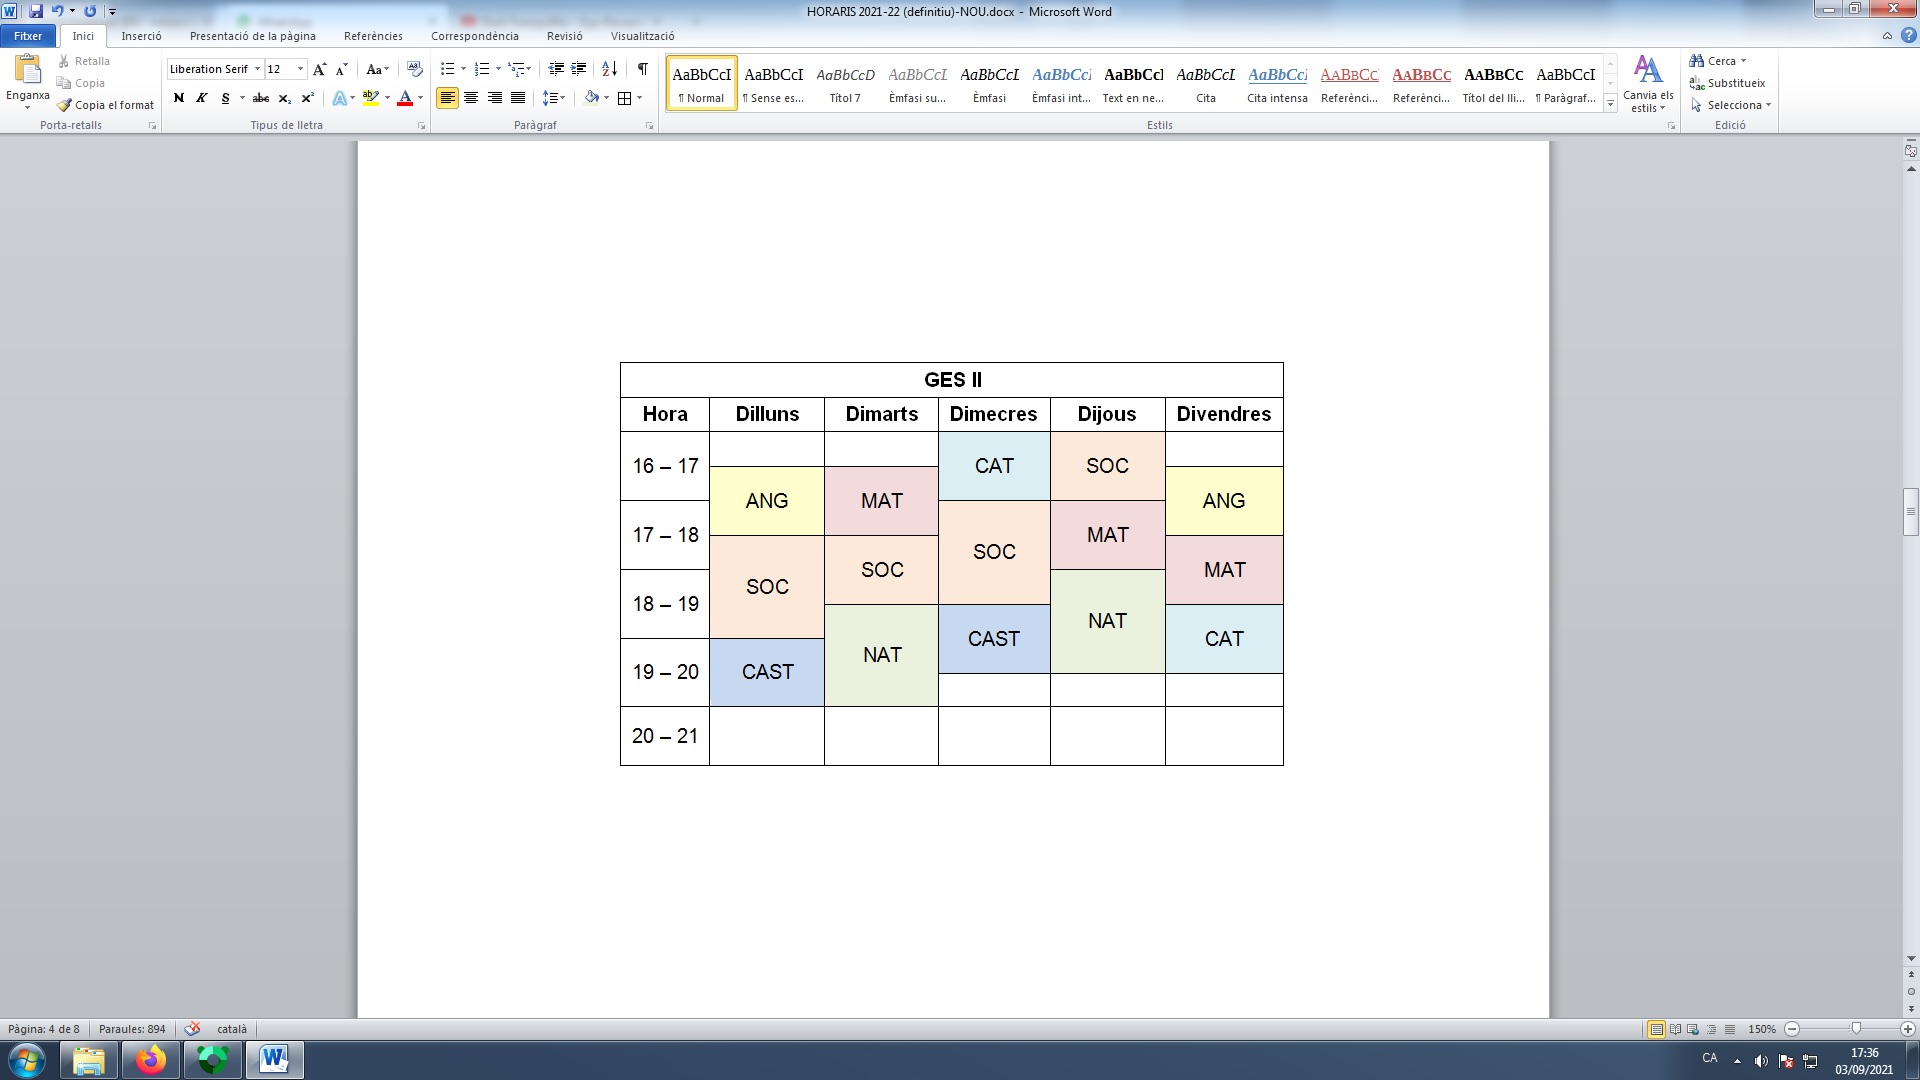Screen dimensions: 1920x1080
Task: Open the bullet list dropdown arrow
Action: [x=463, y=69]
